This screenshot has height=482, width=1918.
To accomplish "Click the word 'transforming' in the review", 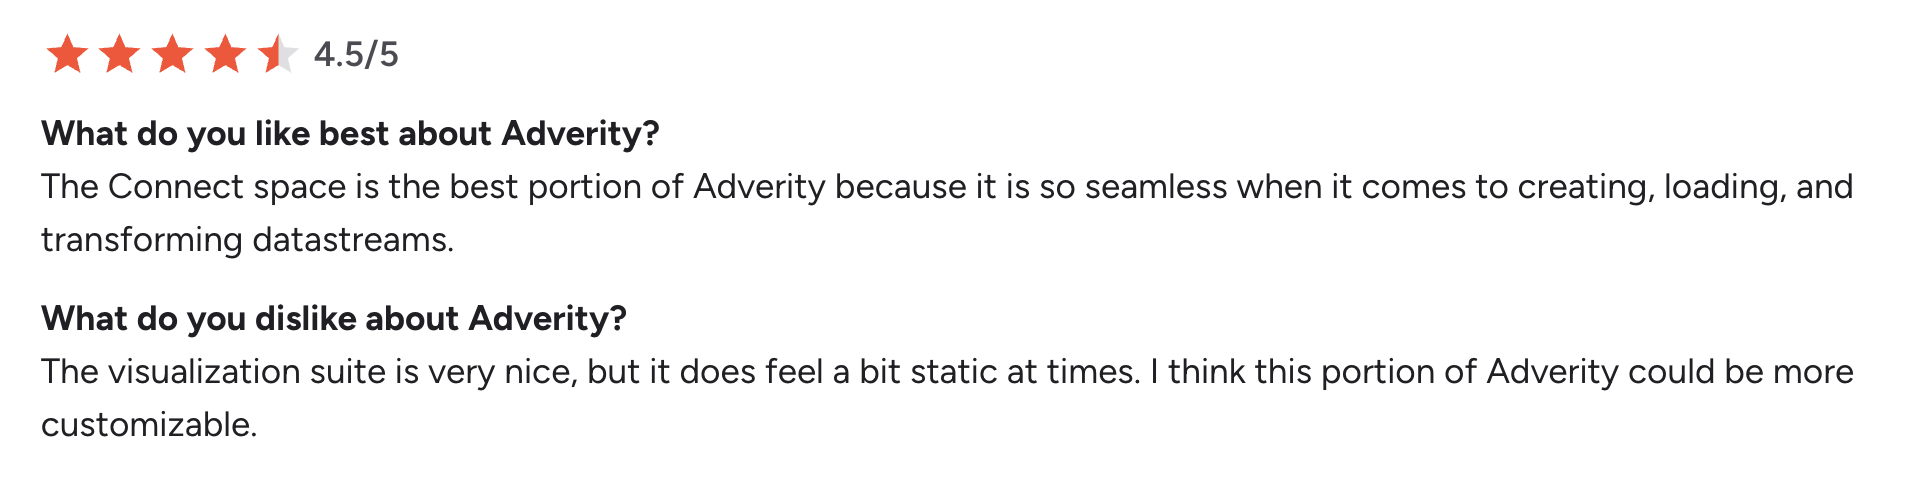I will 141,240.
